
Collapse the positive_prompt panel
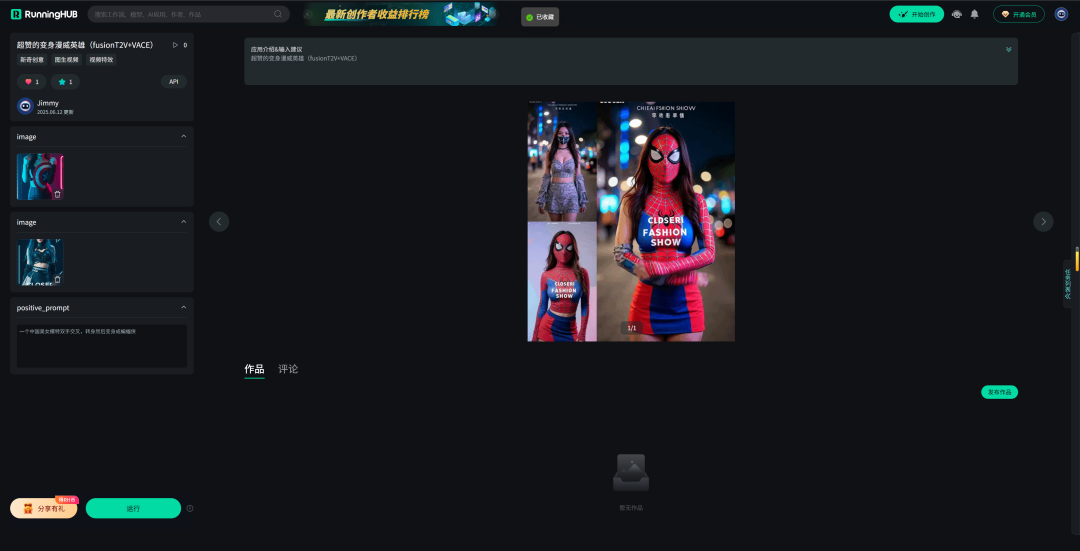pos(183,307)
